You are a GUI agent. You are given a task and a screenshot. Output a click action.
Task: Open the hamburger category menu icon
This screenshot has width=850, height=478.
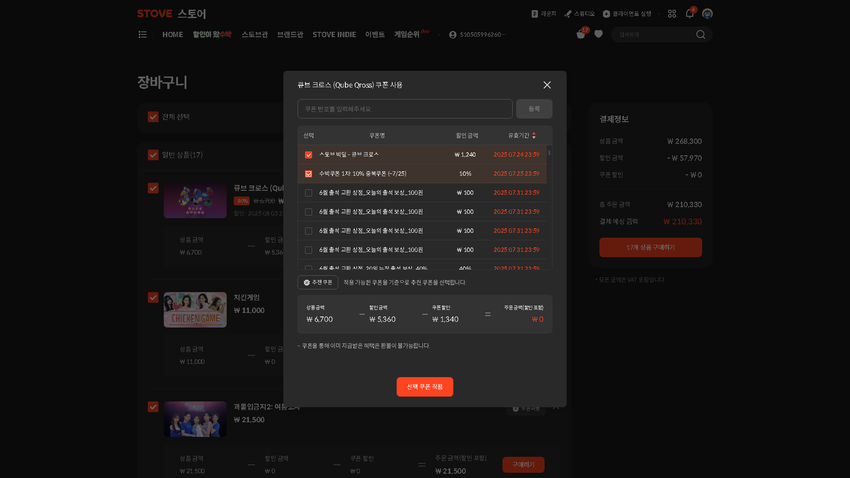[x=143, y=35]
